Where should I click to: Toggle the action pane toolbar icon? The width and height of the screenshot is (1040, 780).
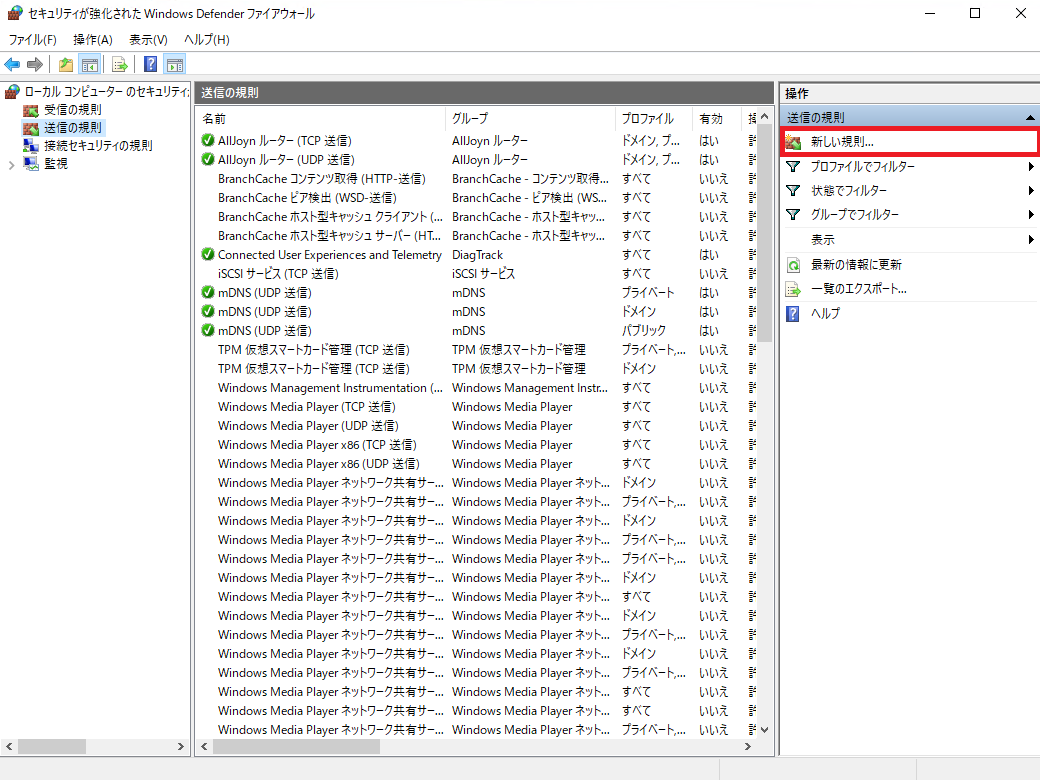[x=175, y=64]
